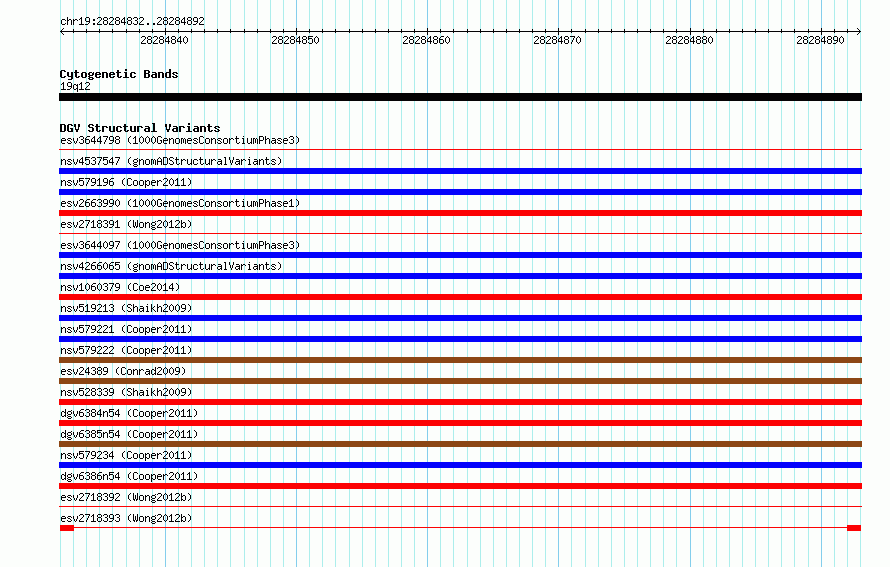Click the brown bar under dgv6385n54
890x567 pixels.
point(460,444)
